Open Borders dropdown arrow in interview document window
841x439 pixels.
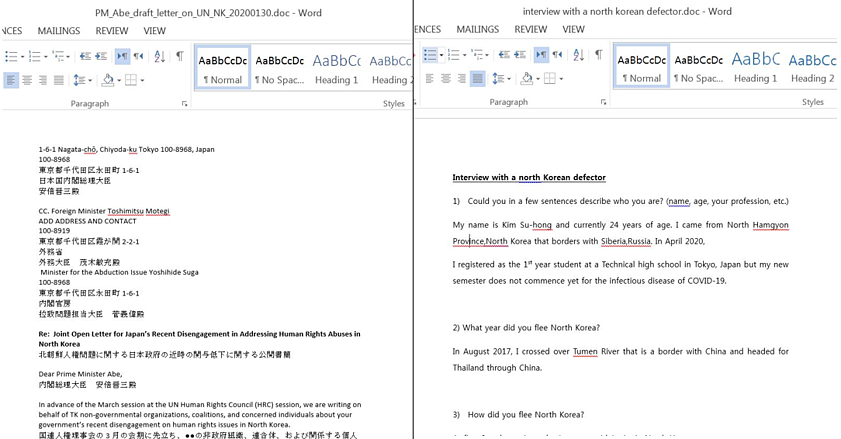click(x=561, y=79)
